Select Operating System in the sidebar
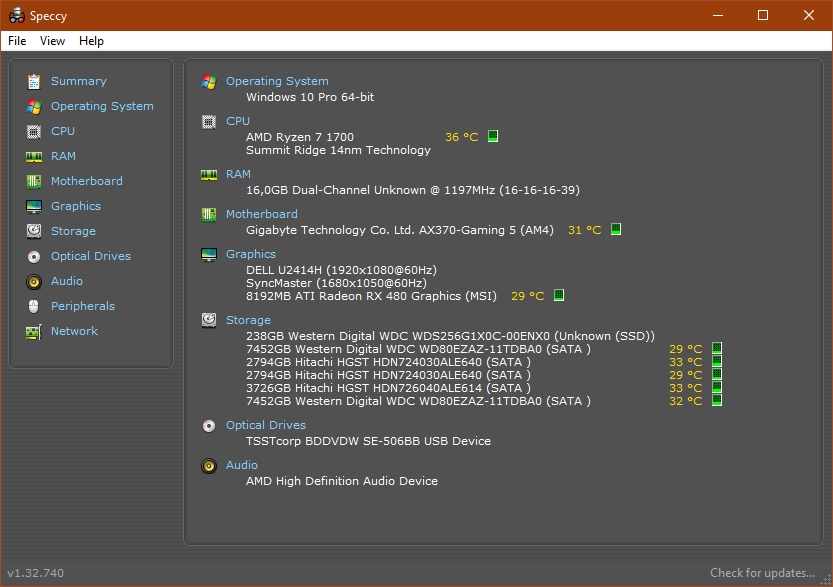This screenshot has width=833, height=587. coord(102,106)
